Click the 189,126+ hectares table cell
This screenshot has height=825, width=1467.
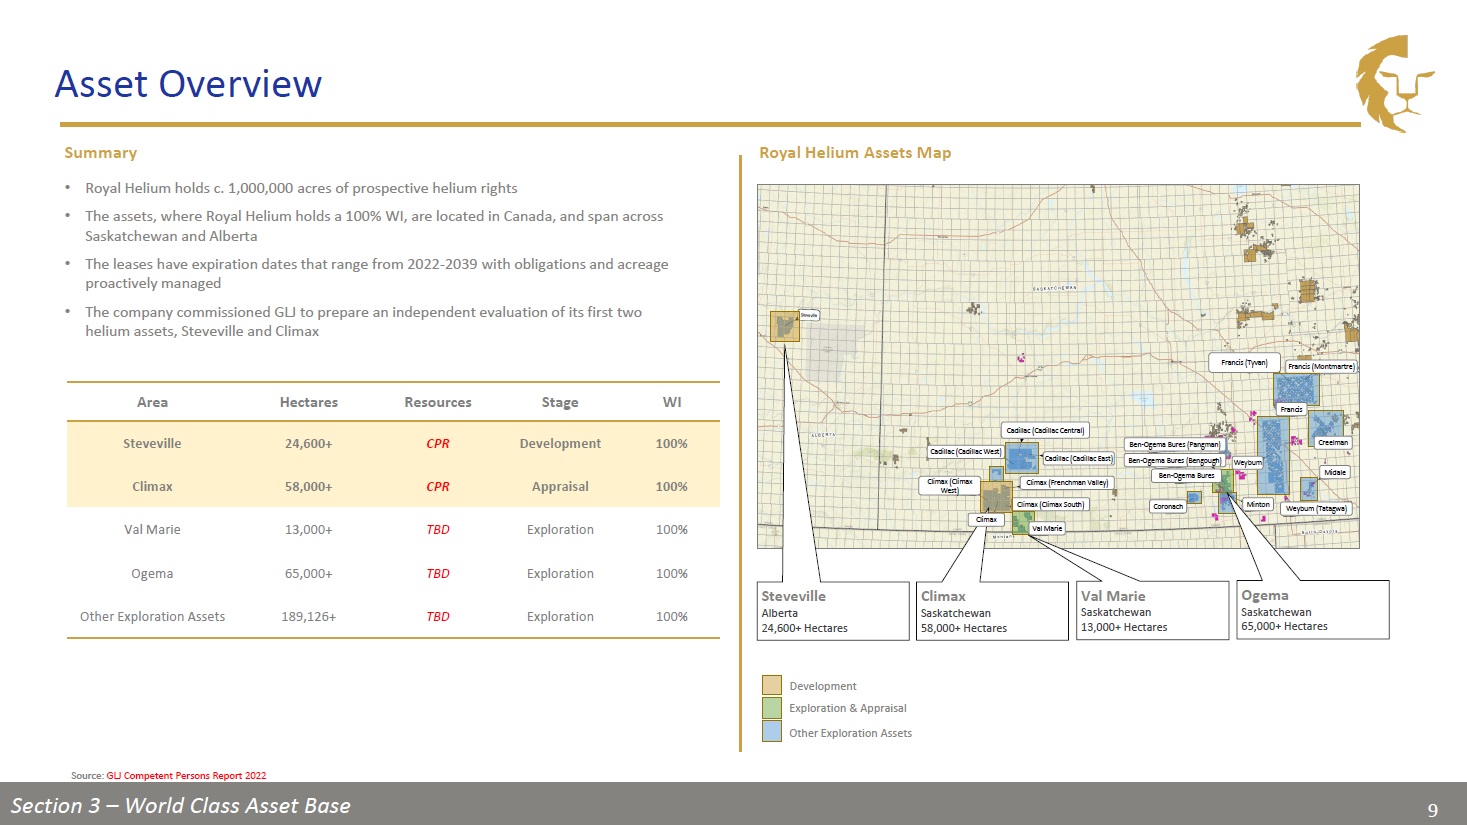point(309,616)
